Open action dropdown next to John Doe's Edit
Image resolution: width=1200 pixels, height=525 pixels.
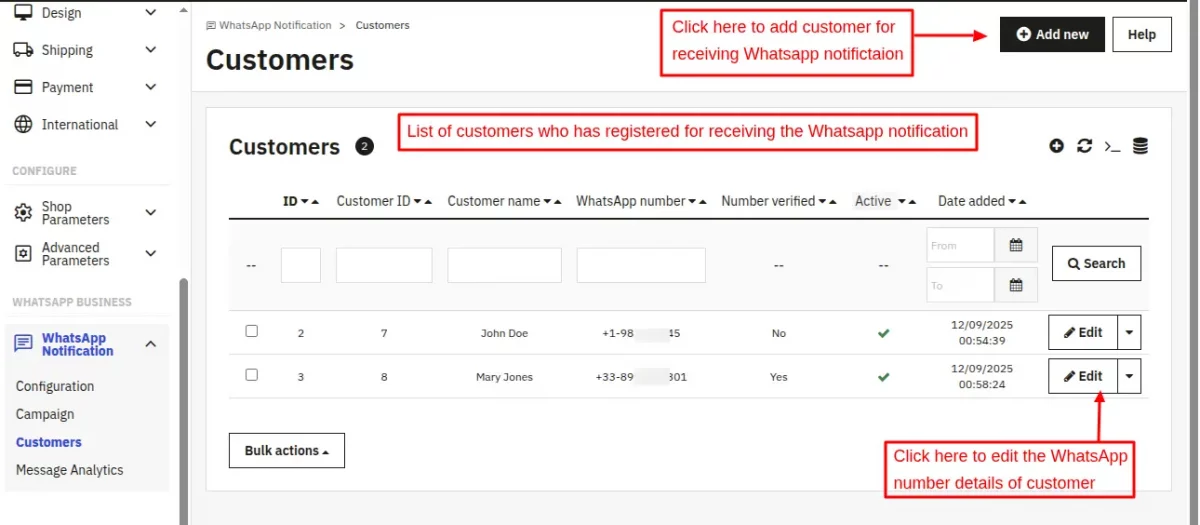(x=1129, y=333)
